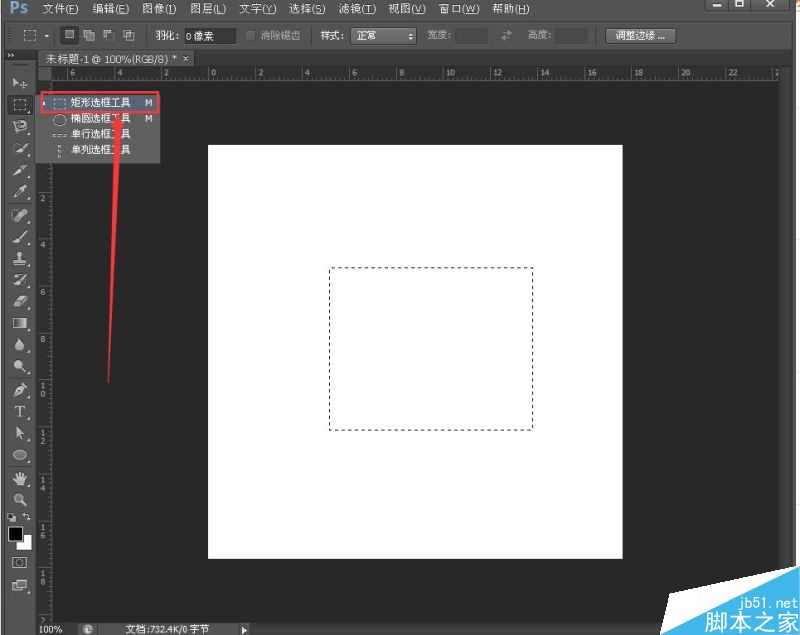This screenshot has height=635, width=800.
Task: Select the Hand tool
Action: coord(19,479)
